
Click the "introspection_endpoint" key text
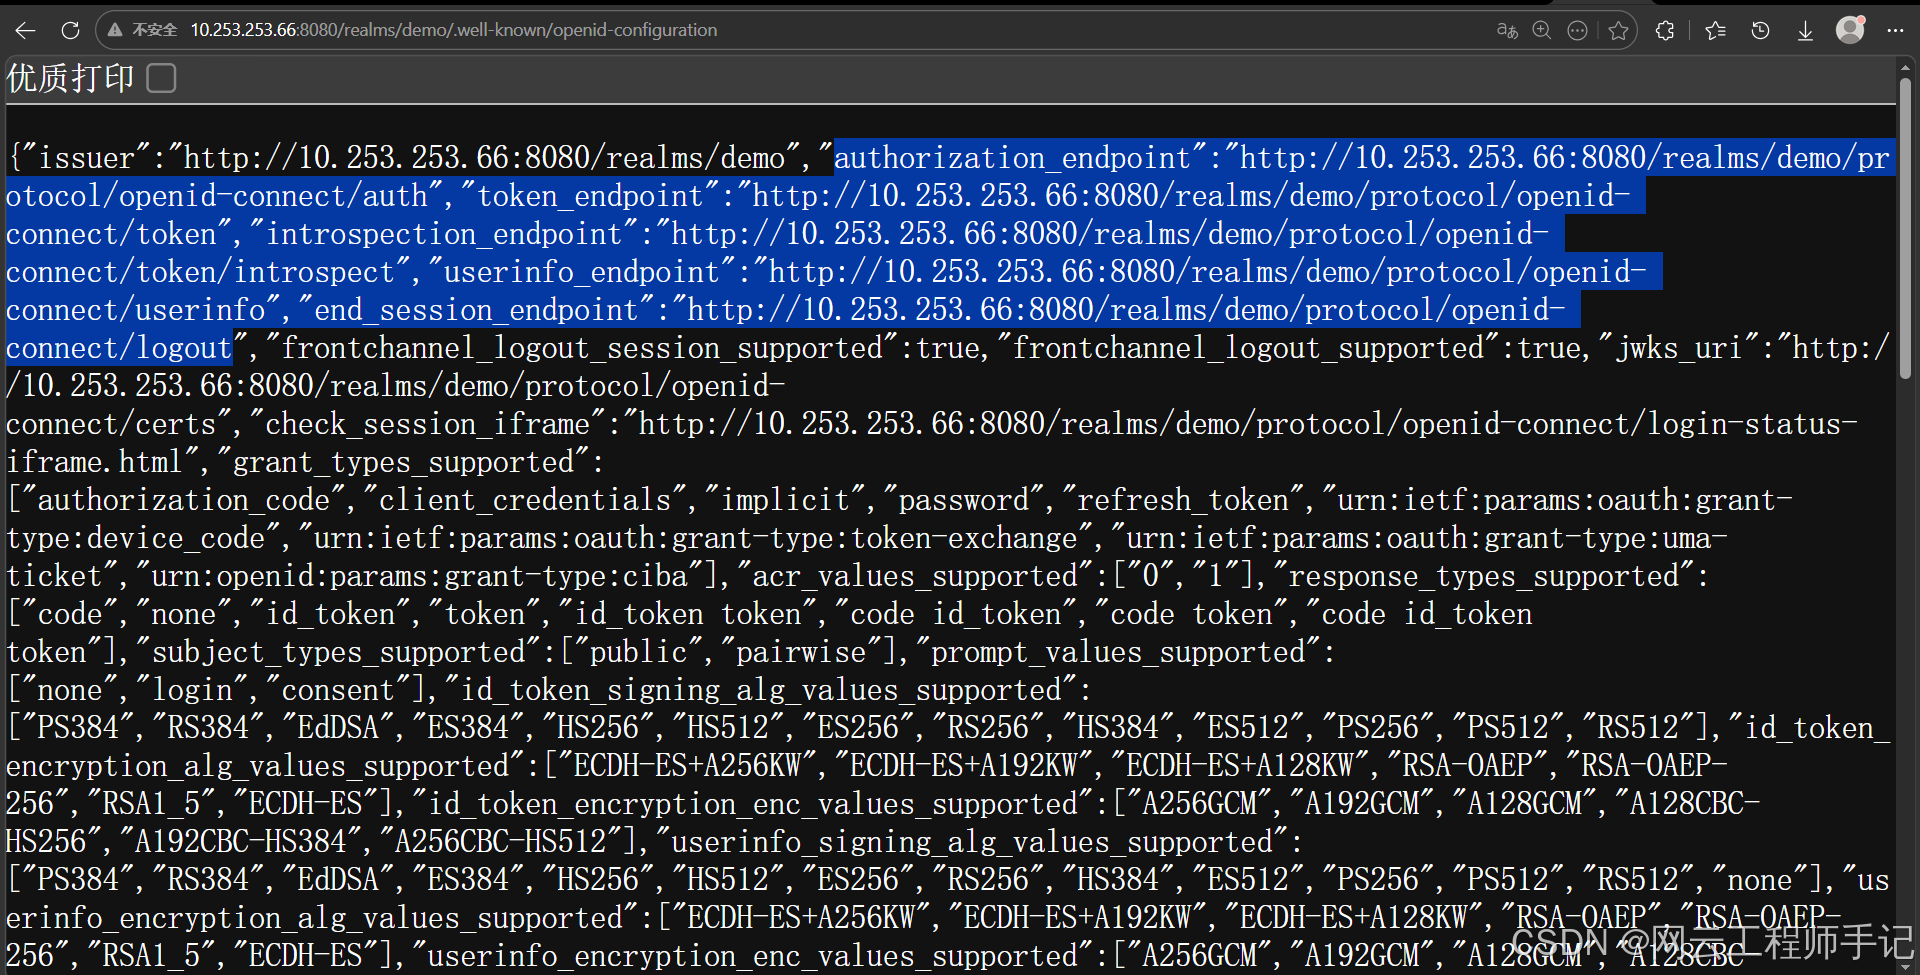[444, 234]
